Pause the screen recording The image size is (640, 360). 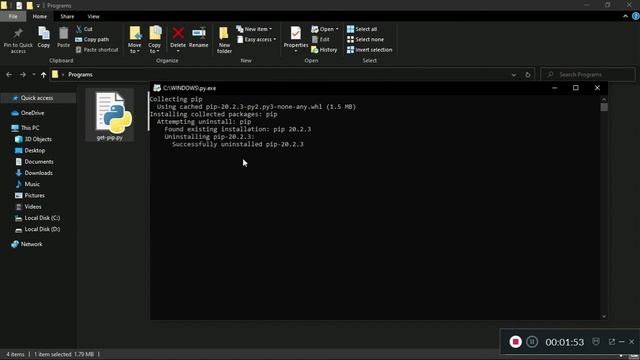click(532, 342)
